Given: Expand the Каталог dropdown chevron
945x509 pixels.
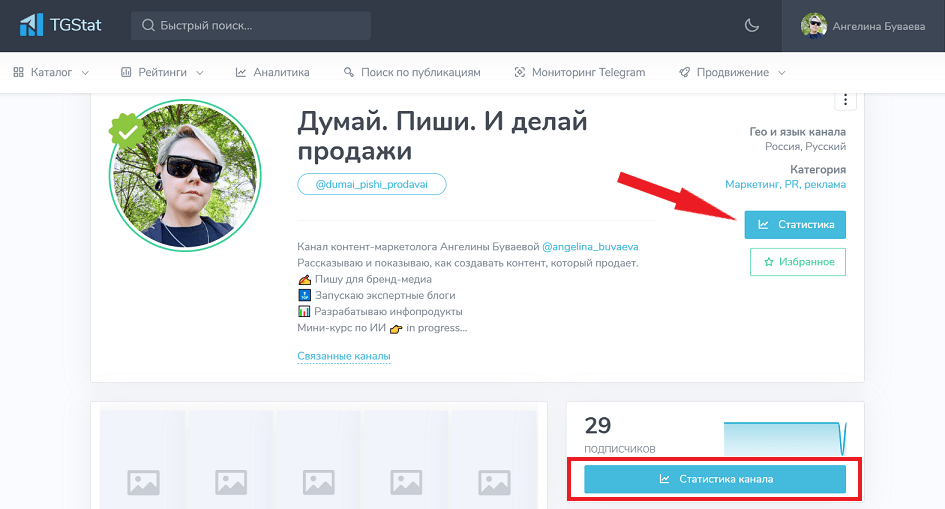Looking at the screenshot, I should point(85,73).
